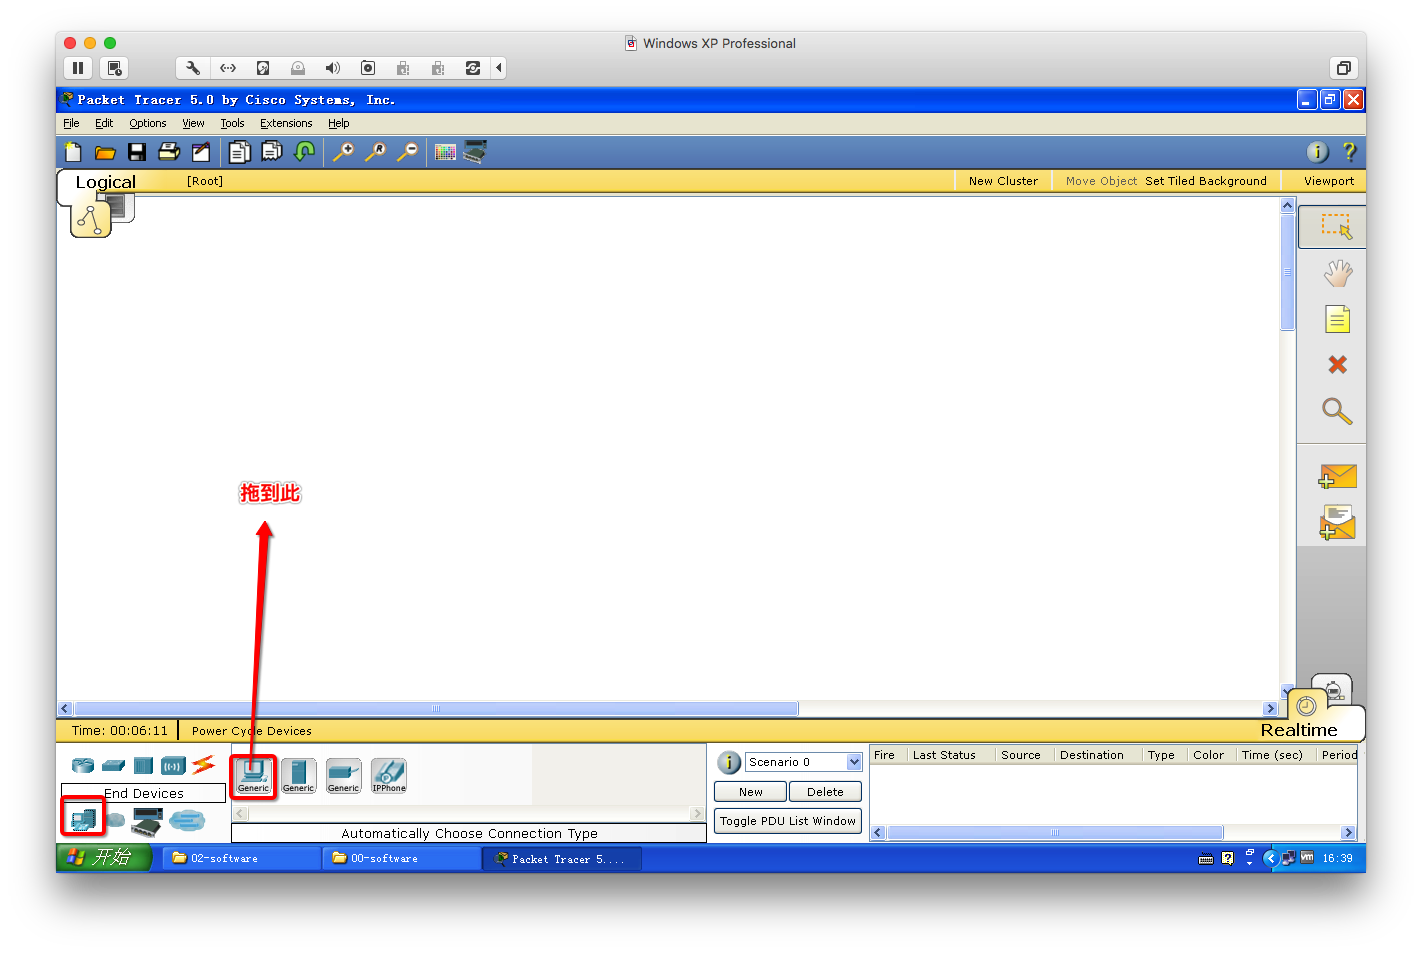Open the Extensions menu

click(286, 124)
